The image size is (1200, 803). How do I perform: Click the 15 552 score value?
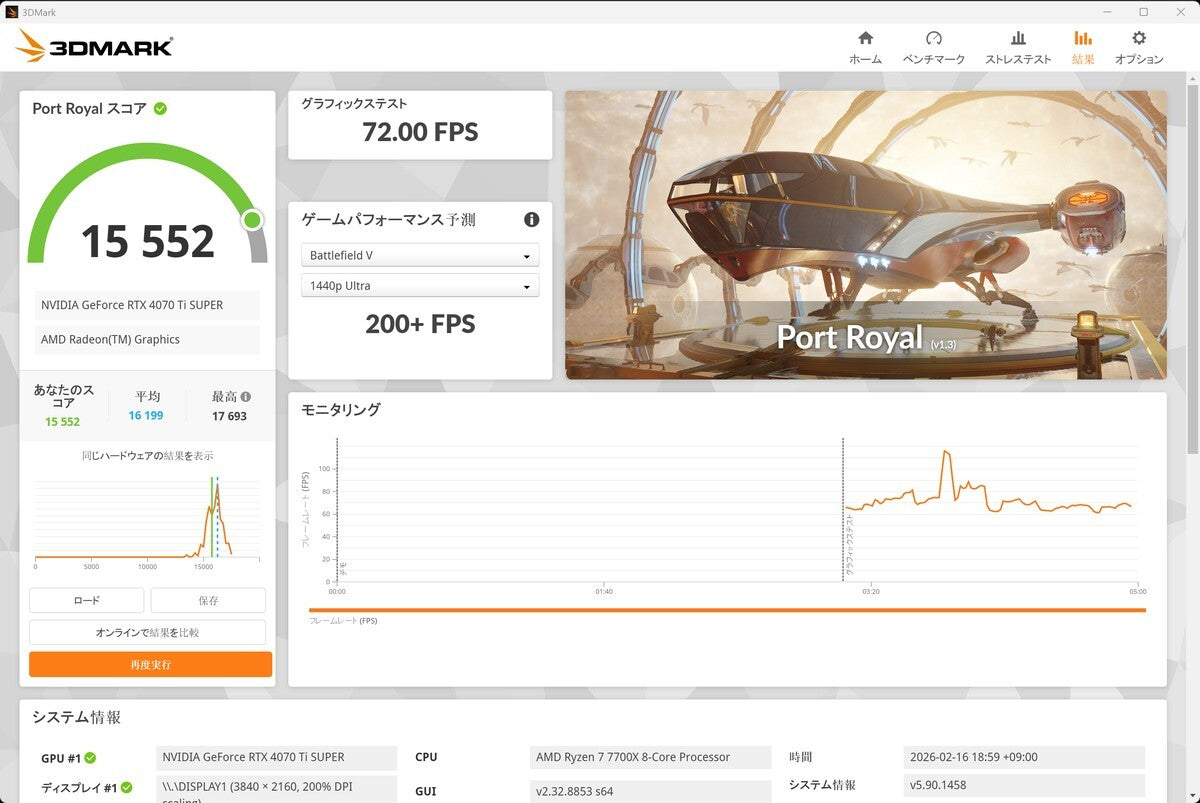click(x=148, y=241)
